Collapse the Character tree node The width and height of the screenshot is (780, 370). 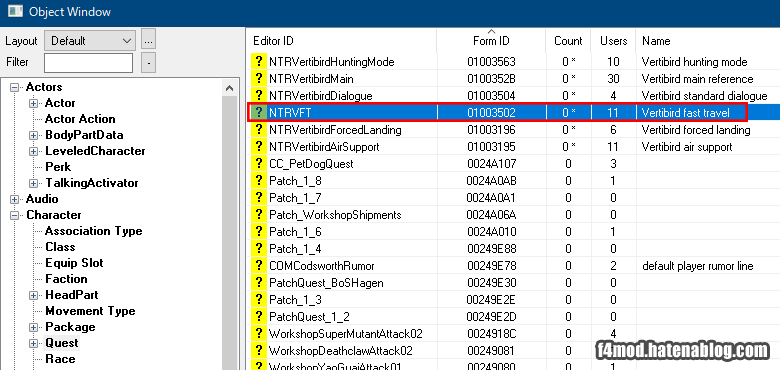point(15,215)
